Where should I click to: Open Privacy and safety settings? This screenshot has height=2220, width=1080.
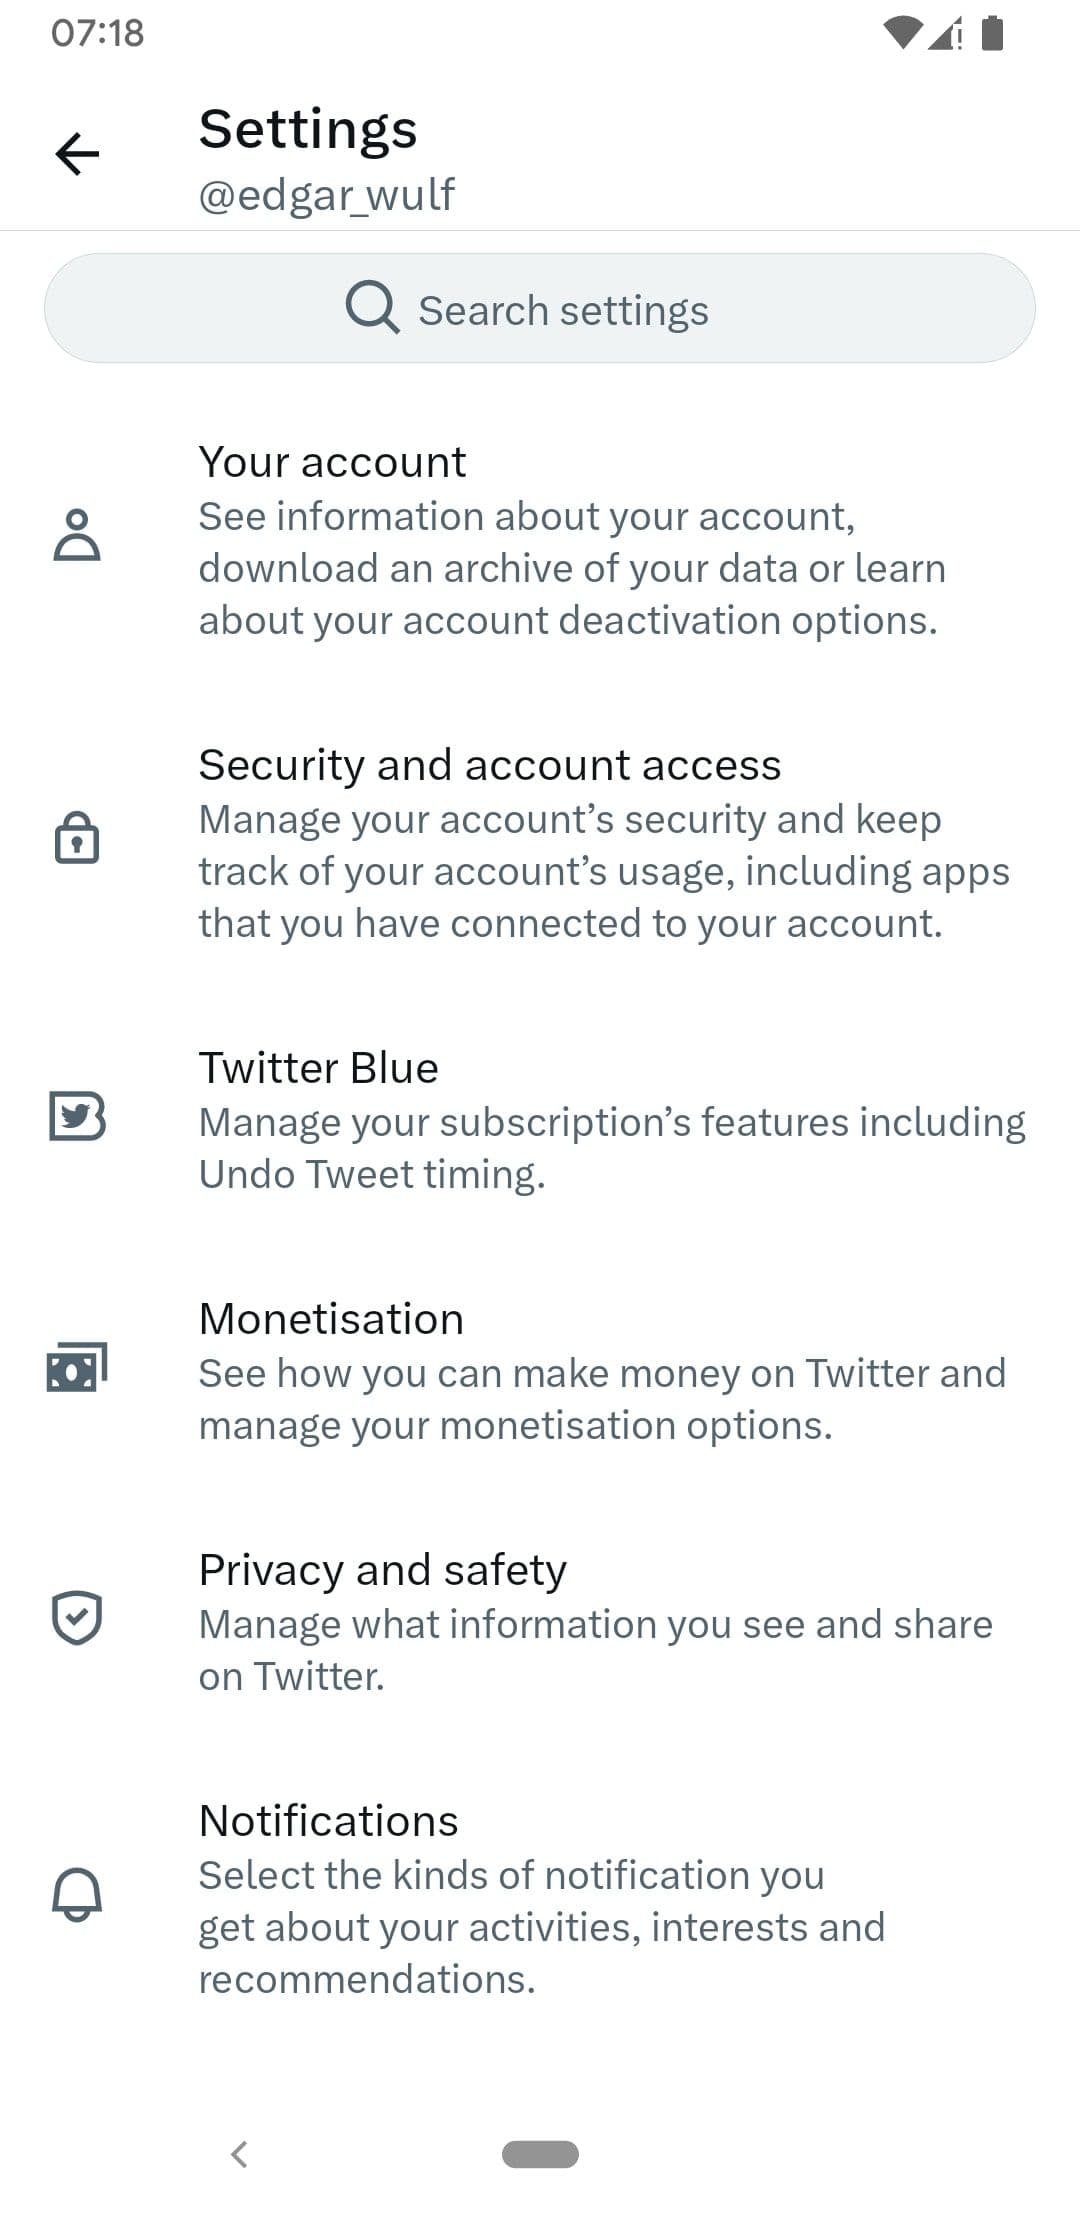[540, 1620]
